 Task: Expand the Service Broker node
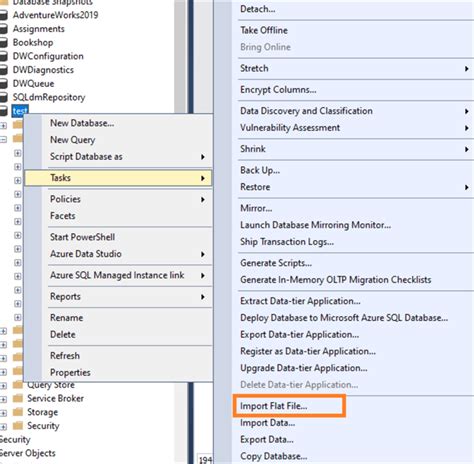[3, 399]
